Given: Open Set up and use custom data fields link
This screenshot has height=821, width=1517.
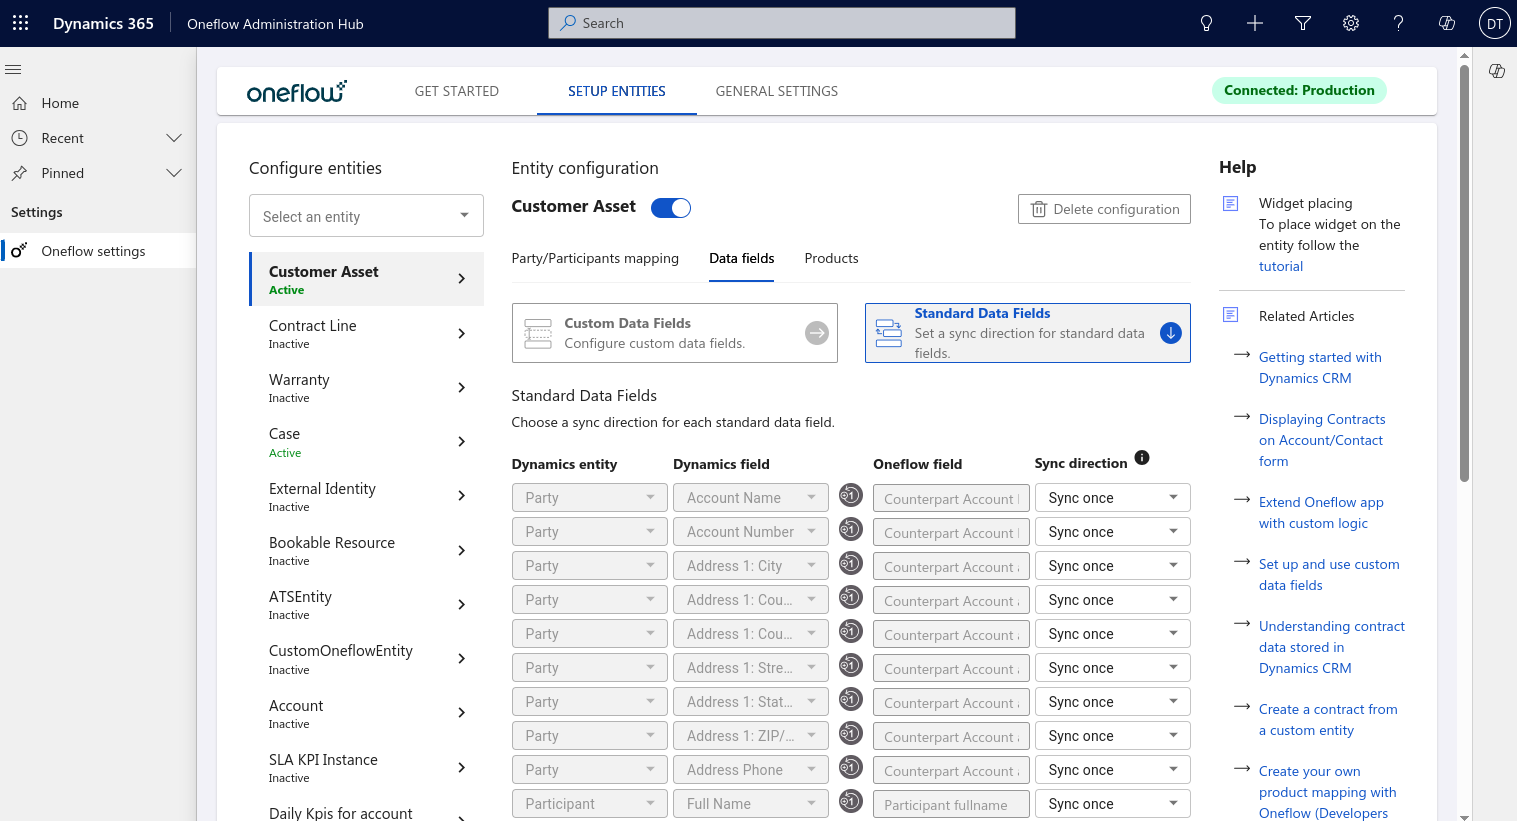Looking at the screenshot, I should click(1329, 574).
